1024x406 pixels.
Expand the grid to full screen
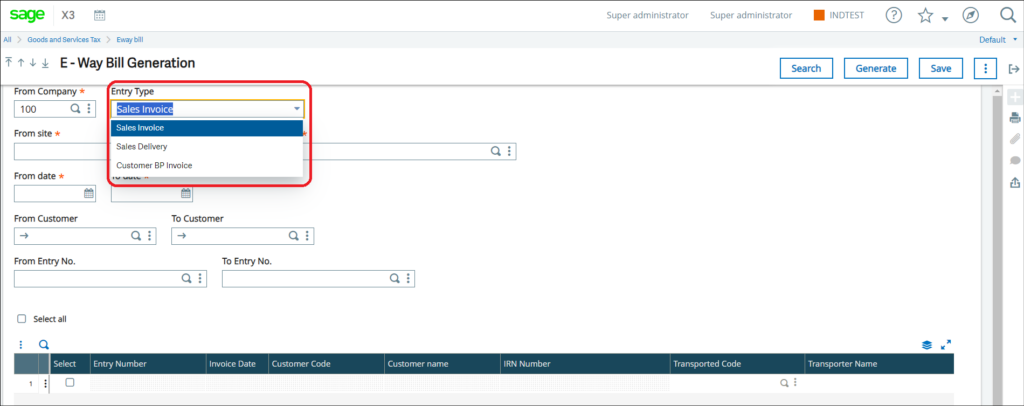(946, 345)
